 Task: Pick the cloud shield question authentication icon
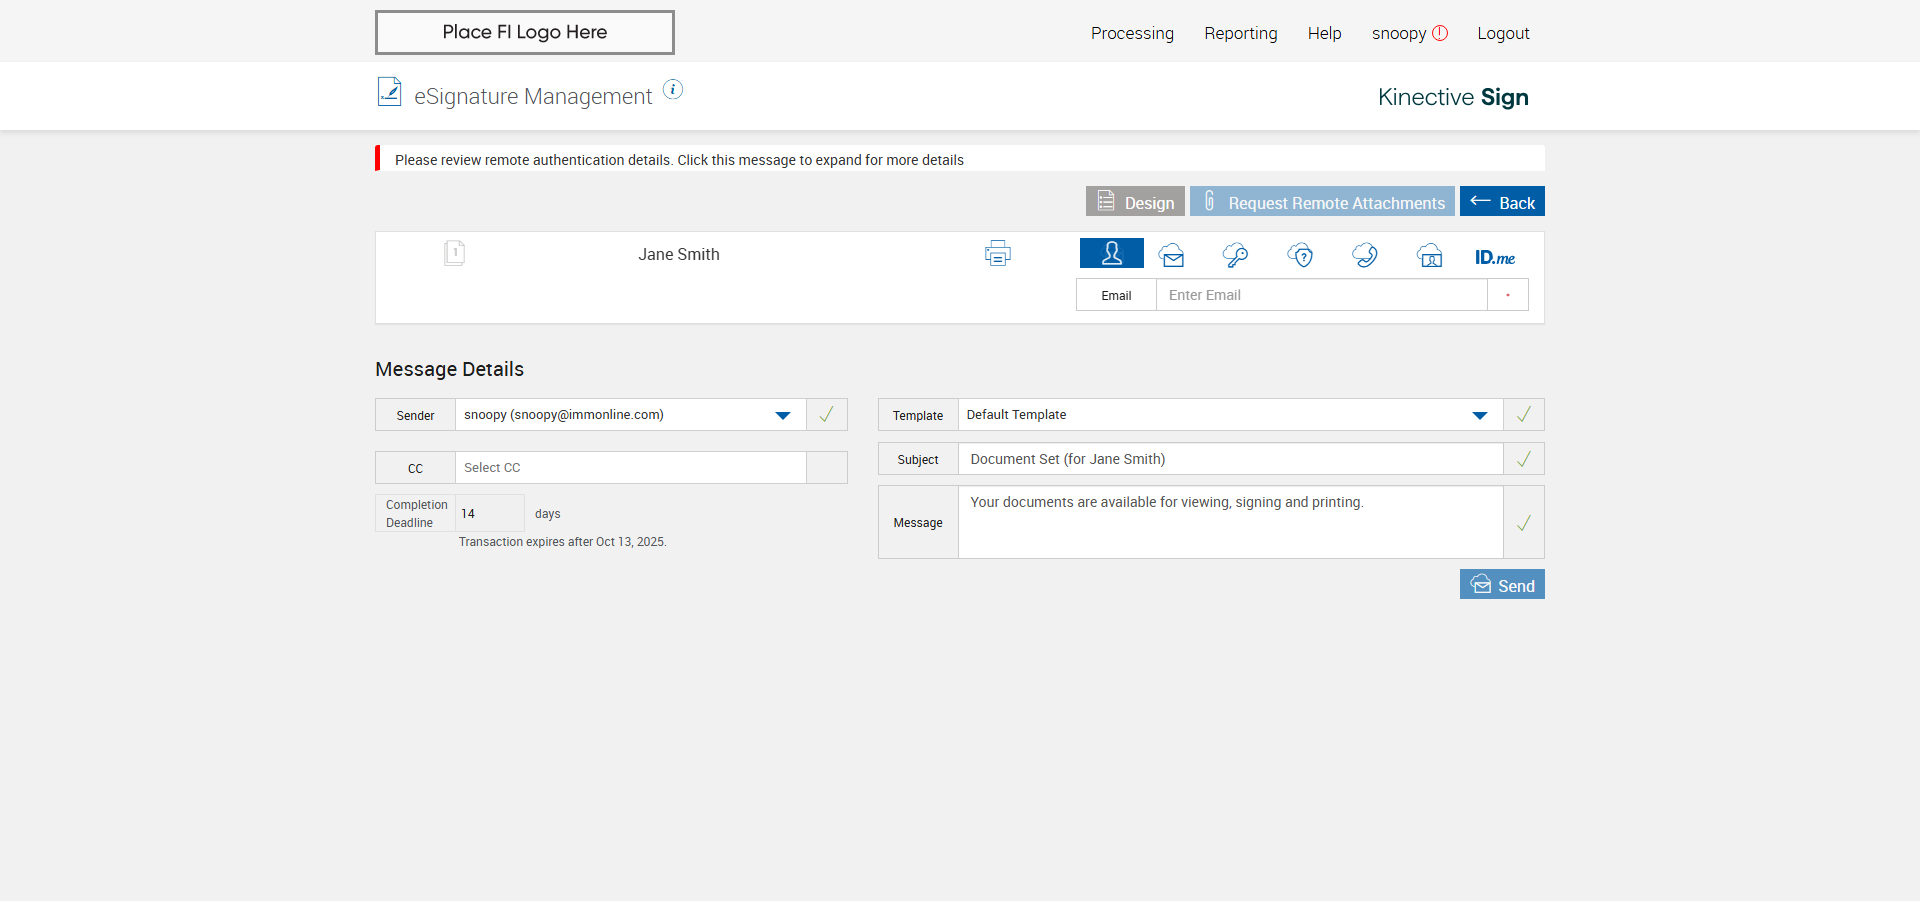click(x=1300, y=256)
